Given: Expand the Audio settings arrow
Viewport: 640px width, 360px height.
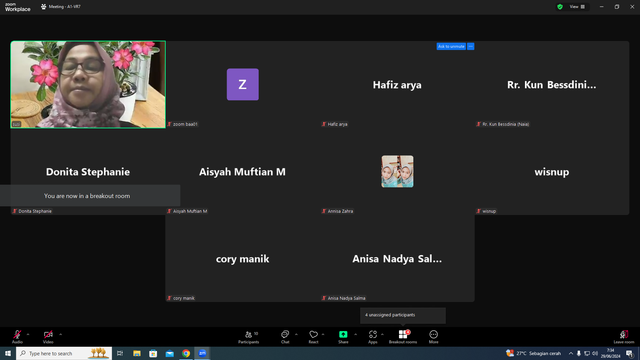Looking at the screenshot, I should tap(28, 334).
